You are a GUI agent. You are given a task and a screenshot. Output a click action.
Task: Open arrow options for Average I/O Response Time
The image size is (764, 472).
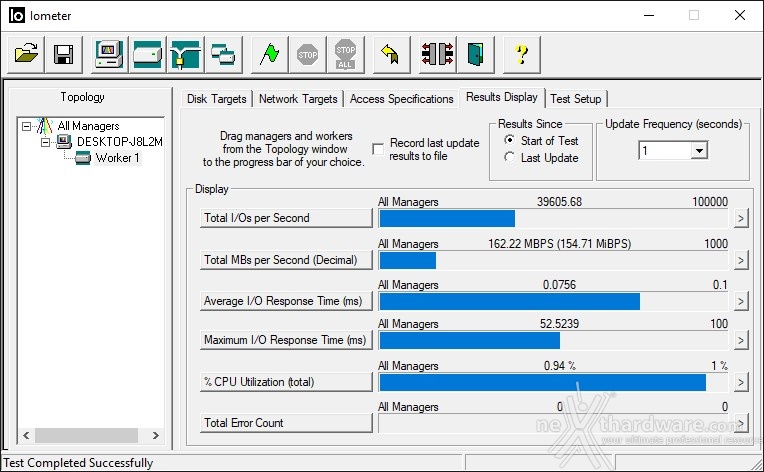741,302
